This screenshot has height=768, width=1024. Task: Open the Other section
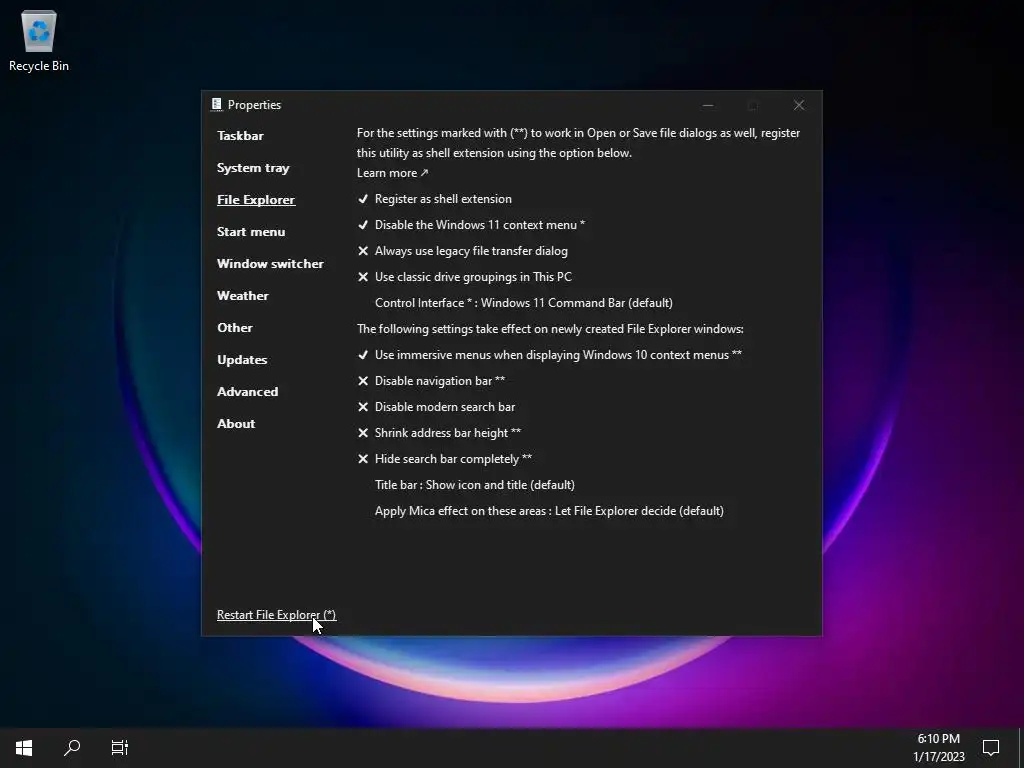(x=235, y=328)
